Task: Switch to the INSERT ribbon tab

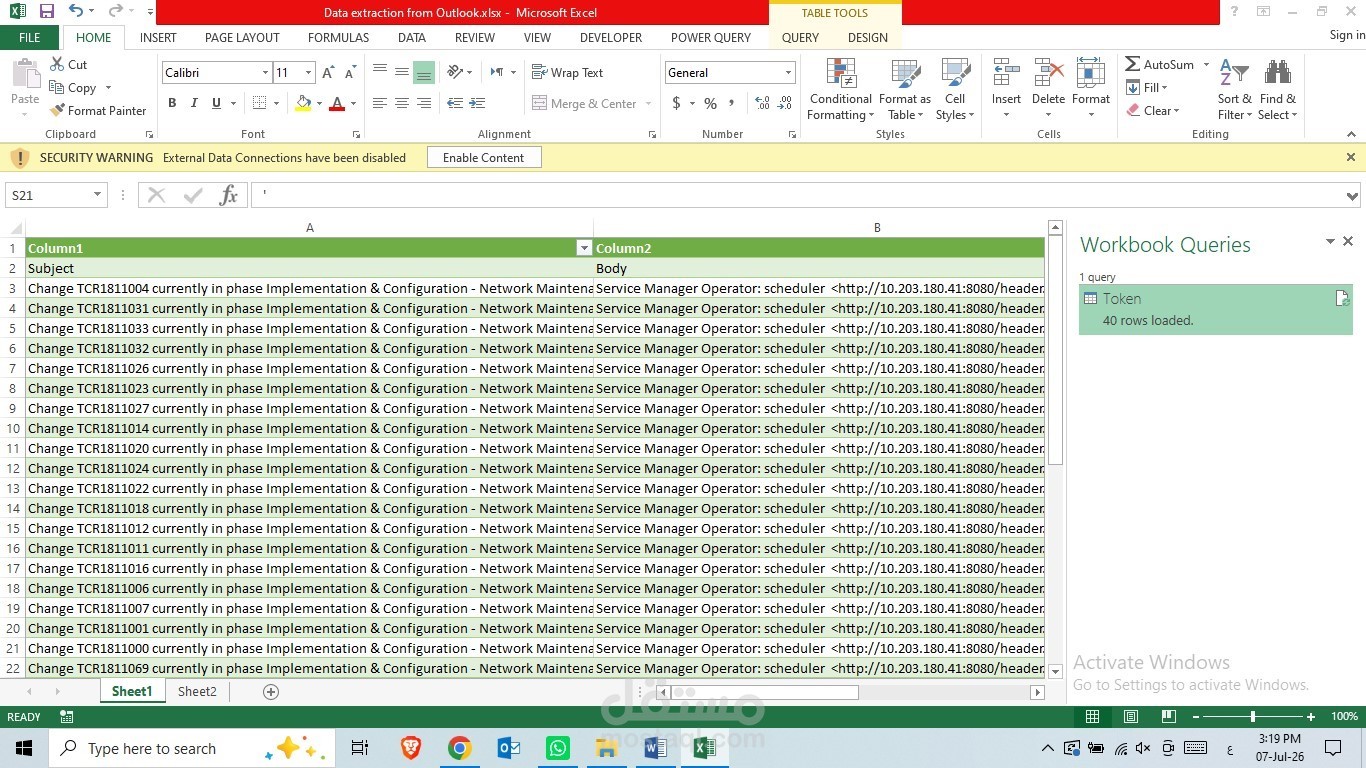Action: point(158,37)
